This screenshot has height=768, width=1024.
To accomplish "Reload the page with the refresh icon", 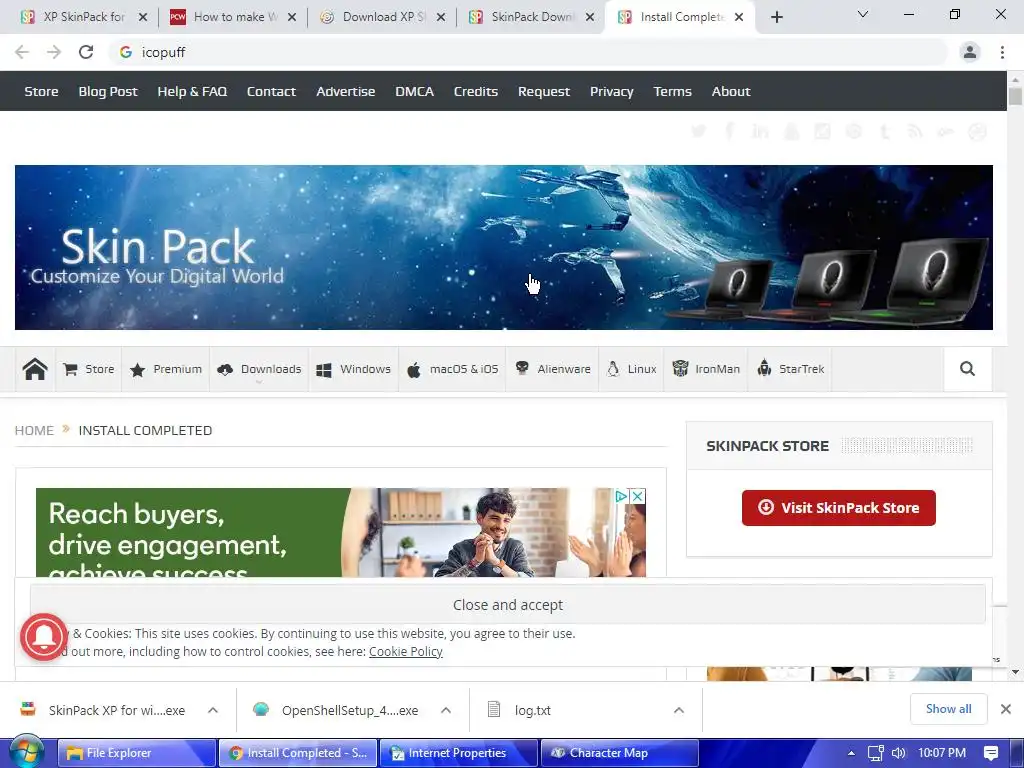I will [86, 52].
